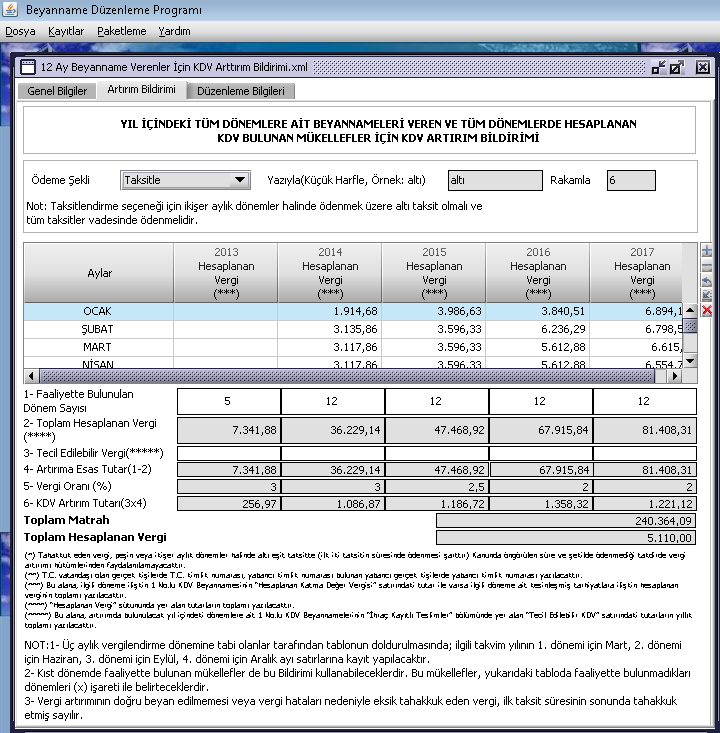The width and height of the screenshot is (720, 733).
Task: Click the icon between the undo arrow and red X
Action: [x=706, y=295]
